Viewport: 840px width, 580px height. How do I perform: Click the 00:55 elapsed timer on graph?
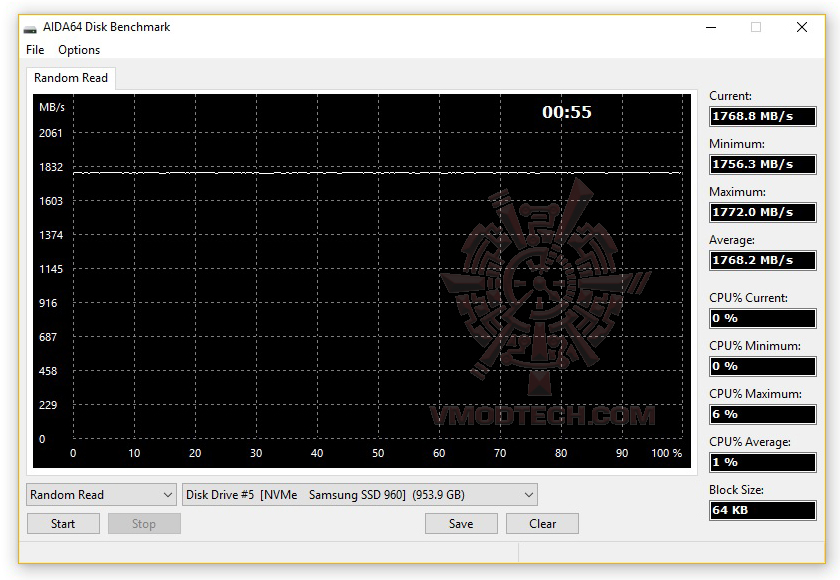[567, 112]
